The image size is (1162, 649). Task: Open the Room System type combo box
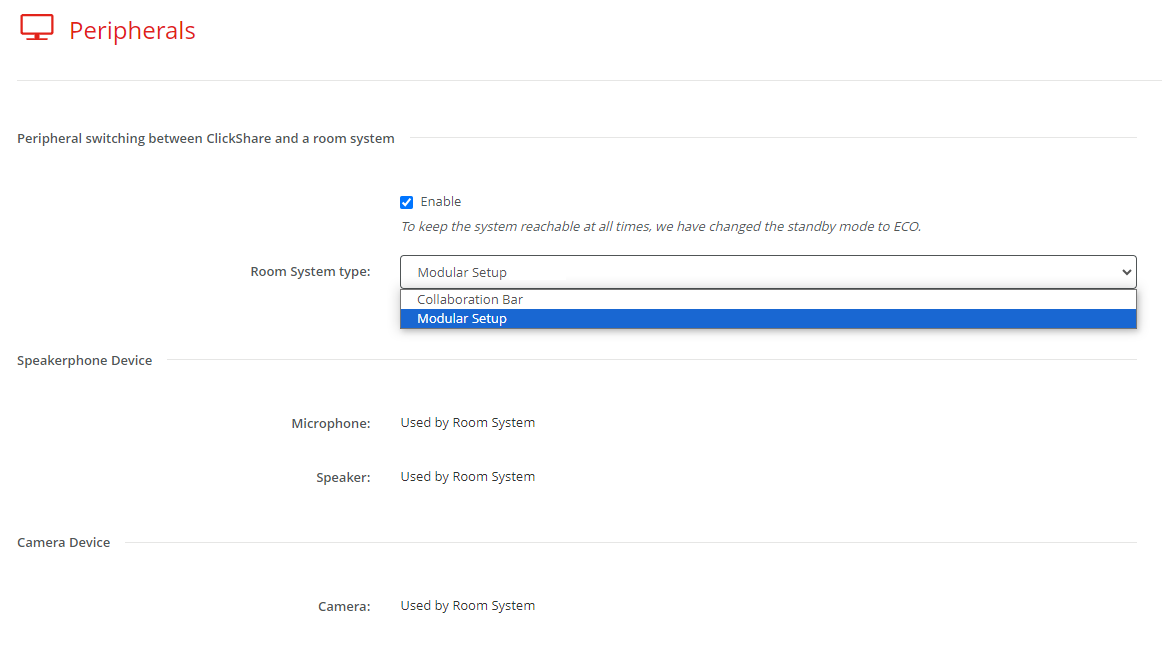pos(760,272)
